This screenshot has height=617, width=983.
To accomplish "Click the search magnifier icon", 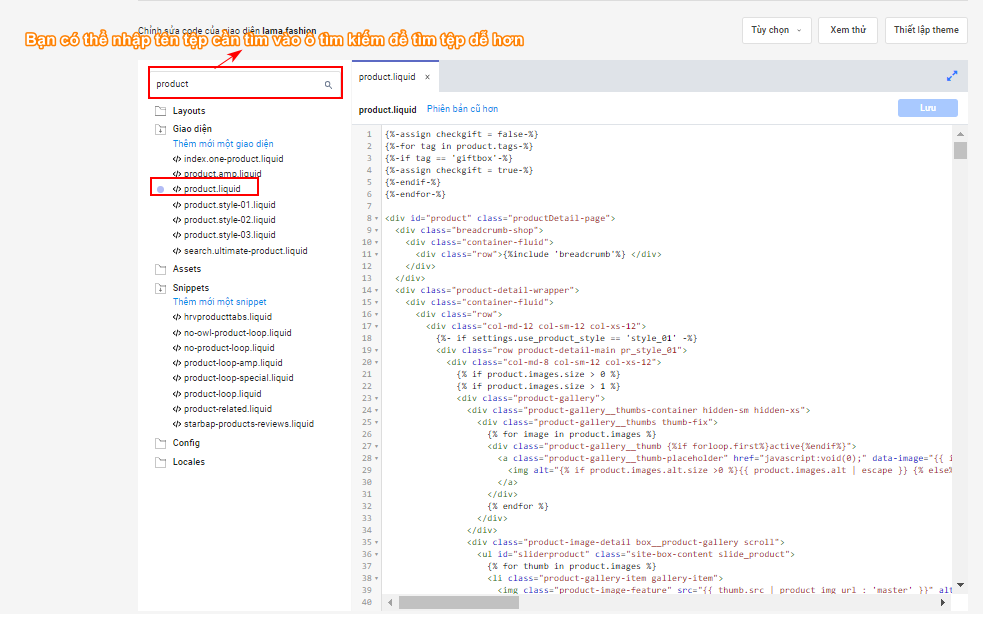I will [328, 85].
